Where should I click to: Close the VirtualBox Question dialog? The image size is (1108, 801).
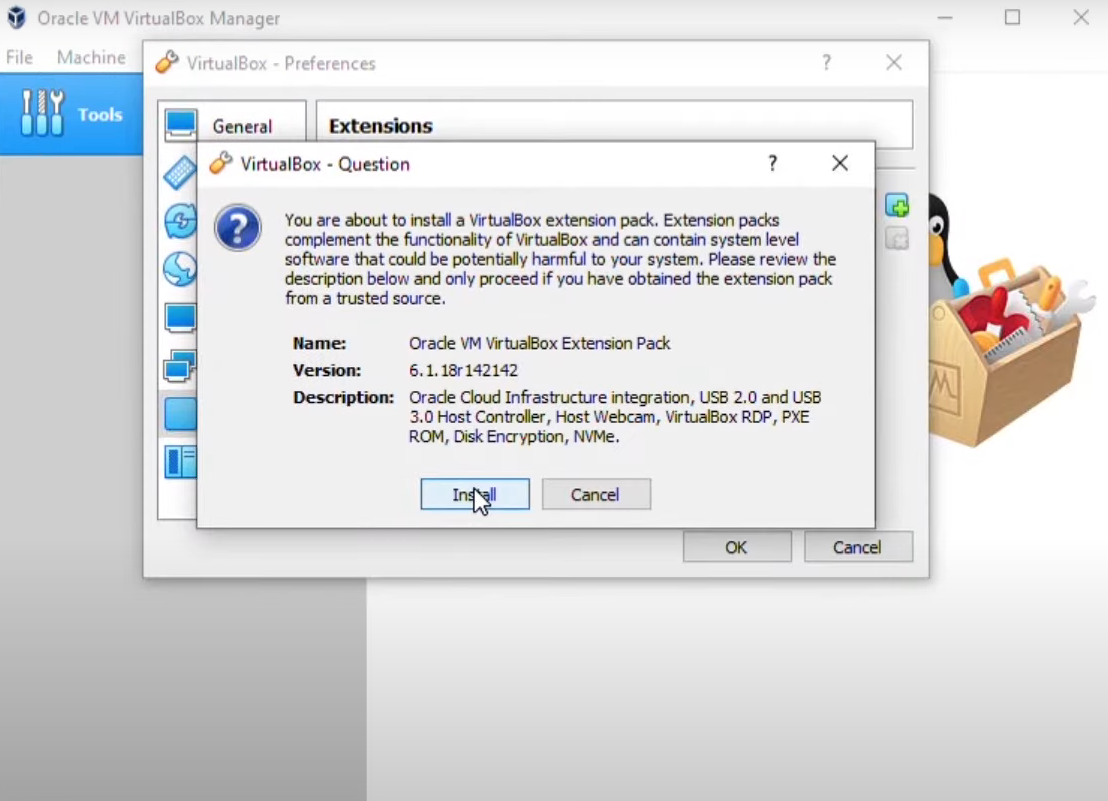(x=839, y=164)
